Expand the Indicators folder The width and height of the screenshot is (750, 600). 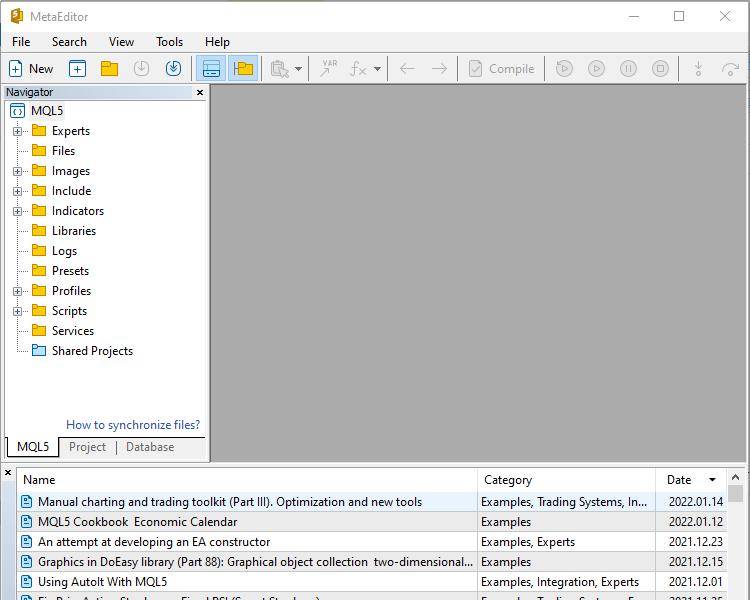click(x=18, y=211)
